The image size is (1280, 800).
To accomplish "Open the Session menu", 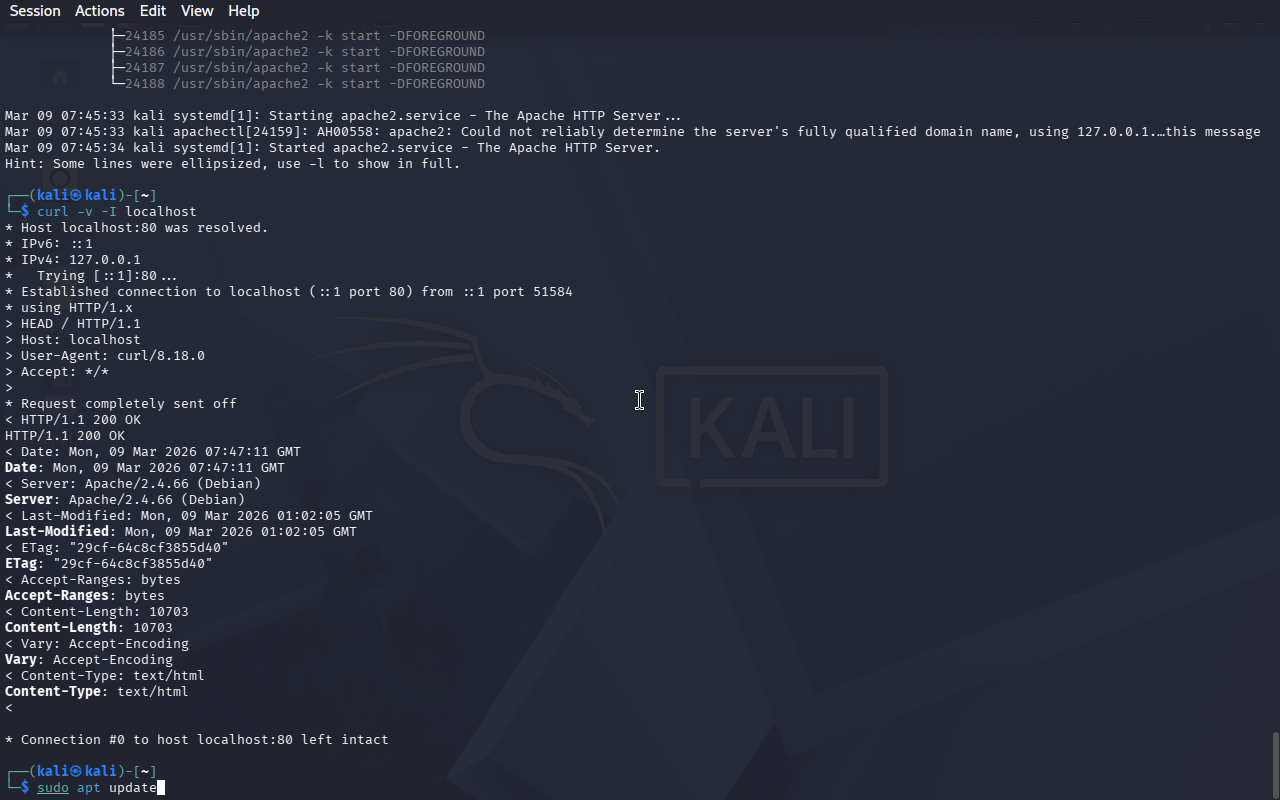I will point(35,11).
